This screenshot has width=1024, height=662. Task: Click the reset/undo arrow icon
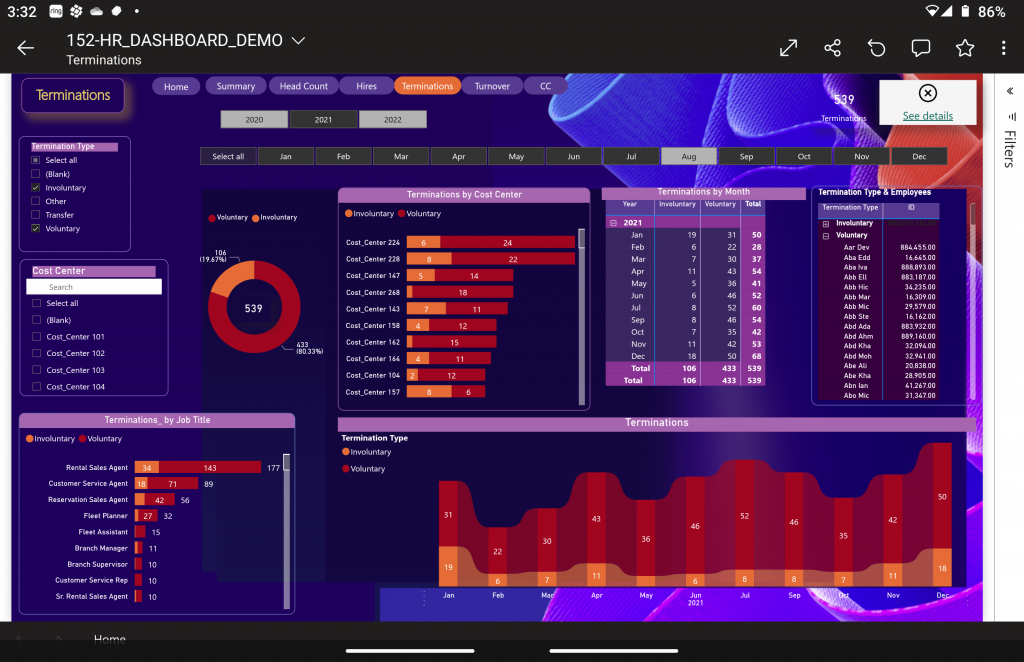[x=877, y=48]
